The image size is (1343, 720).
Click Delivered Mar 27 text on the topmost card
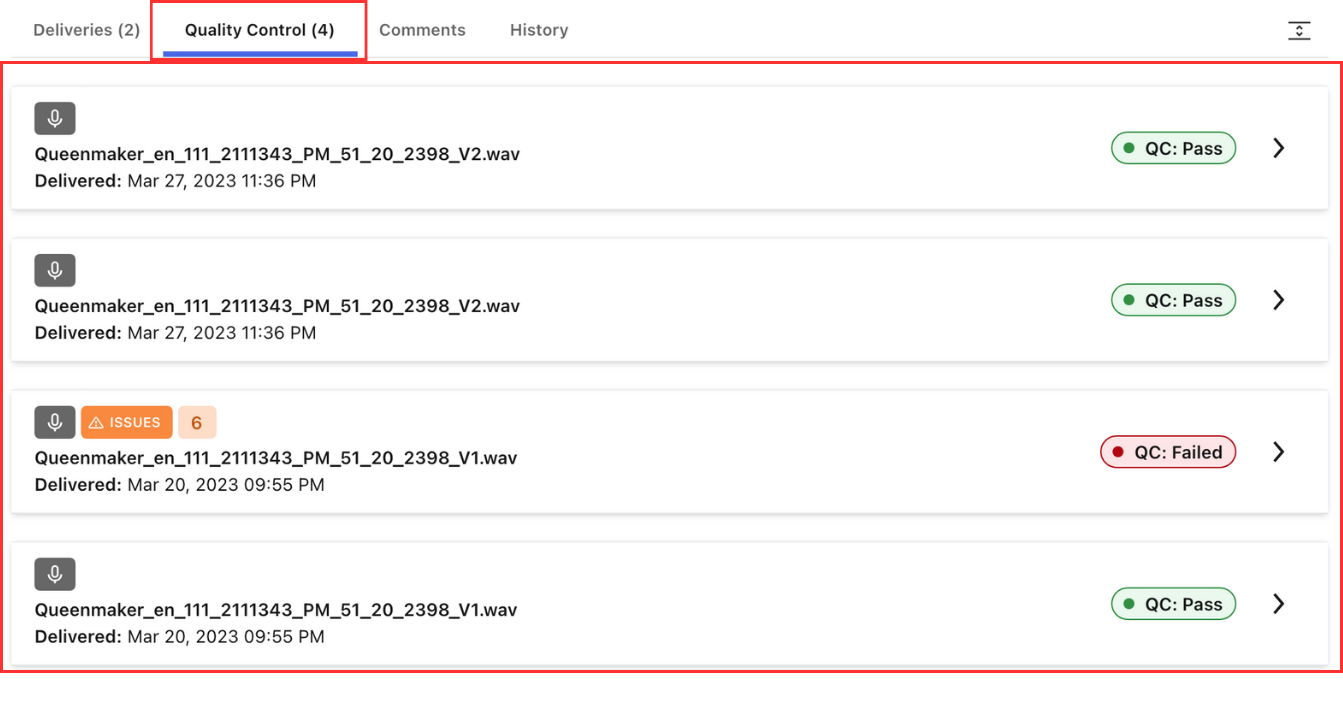click(176, 181)
